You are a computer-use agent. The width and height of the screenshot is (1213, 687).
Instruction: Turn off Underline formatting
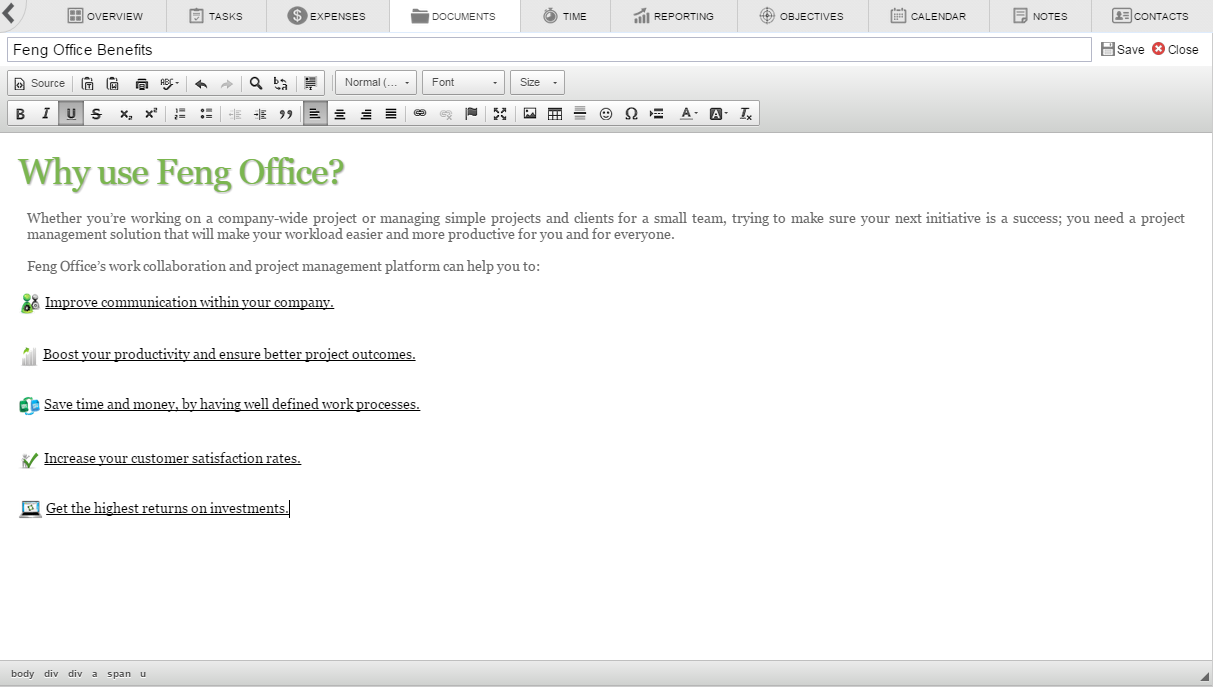click(x=71, y=114)
